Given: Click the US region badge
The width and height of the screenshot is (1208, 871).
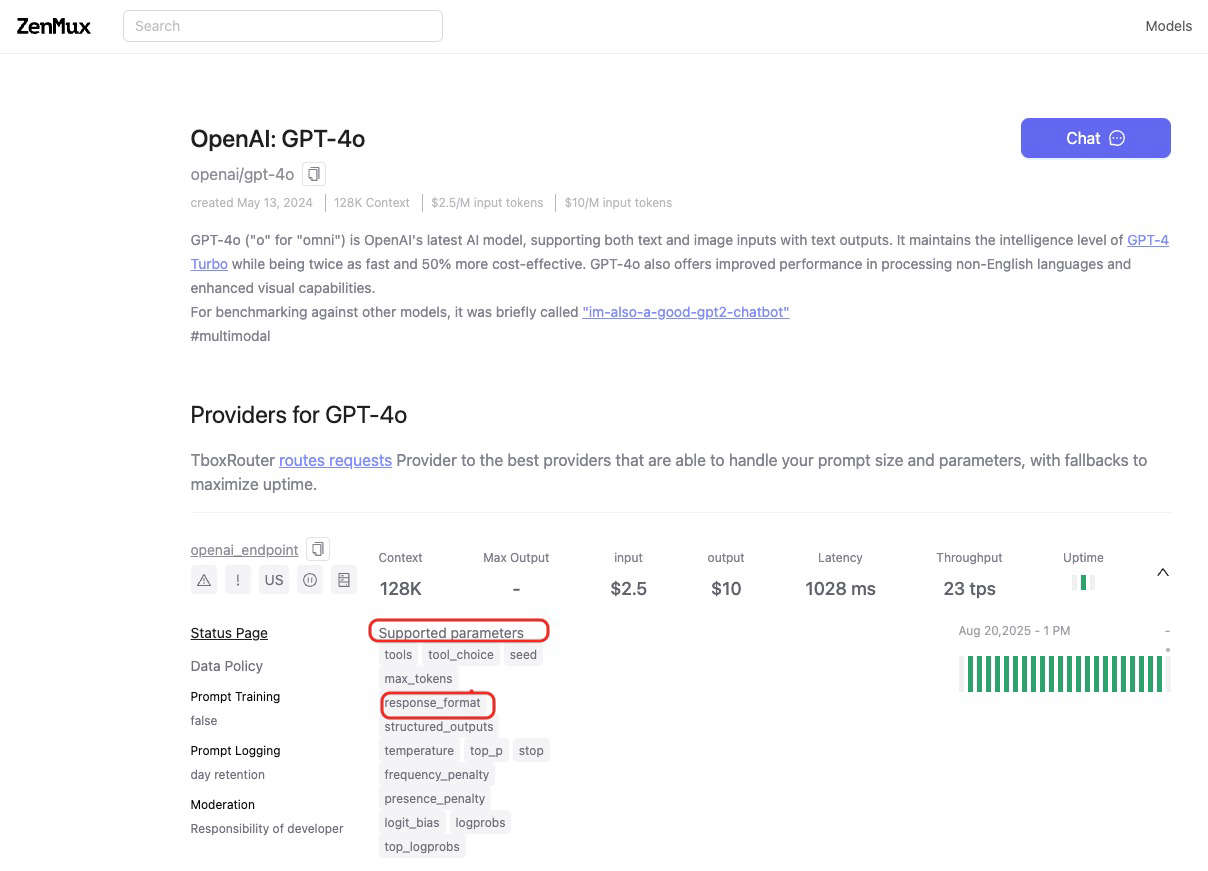Looking at the screenshot, I should 274,580.
